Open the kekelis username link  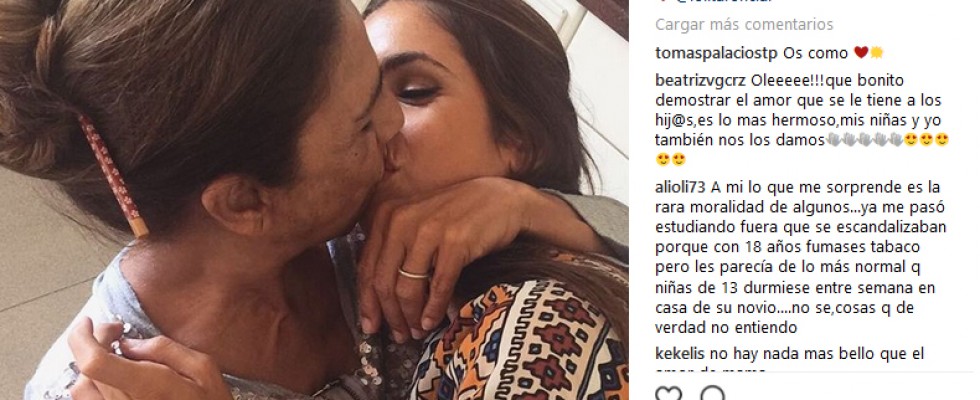pos(676,354)
